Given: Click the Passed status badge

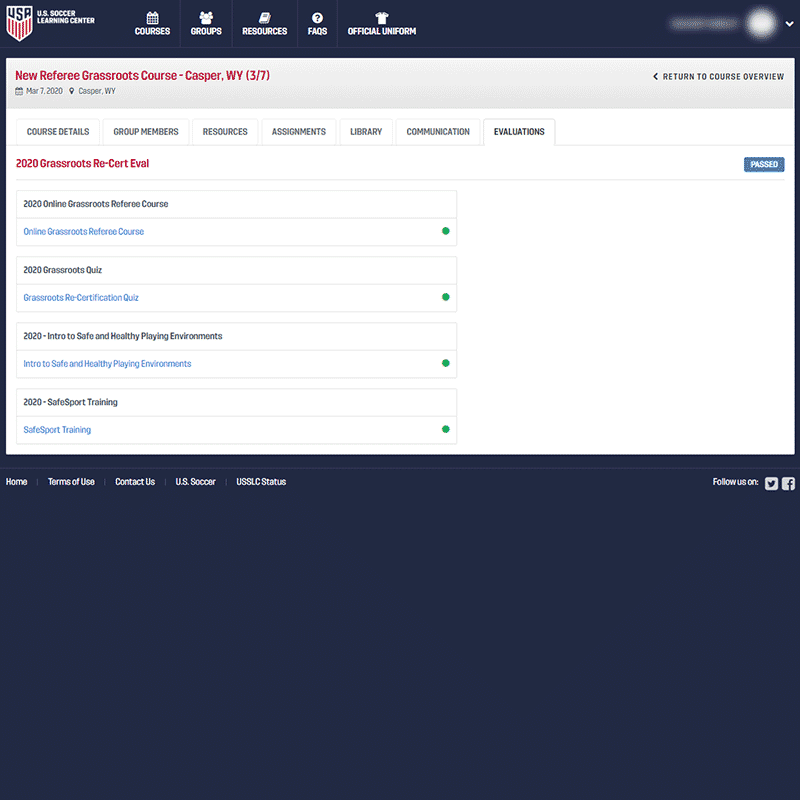Looking at the screenshot, I should point(764,164).
